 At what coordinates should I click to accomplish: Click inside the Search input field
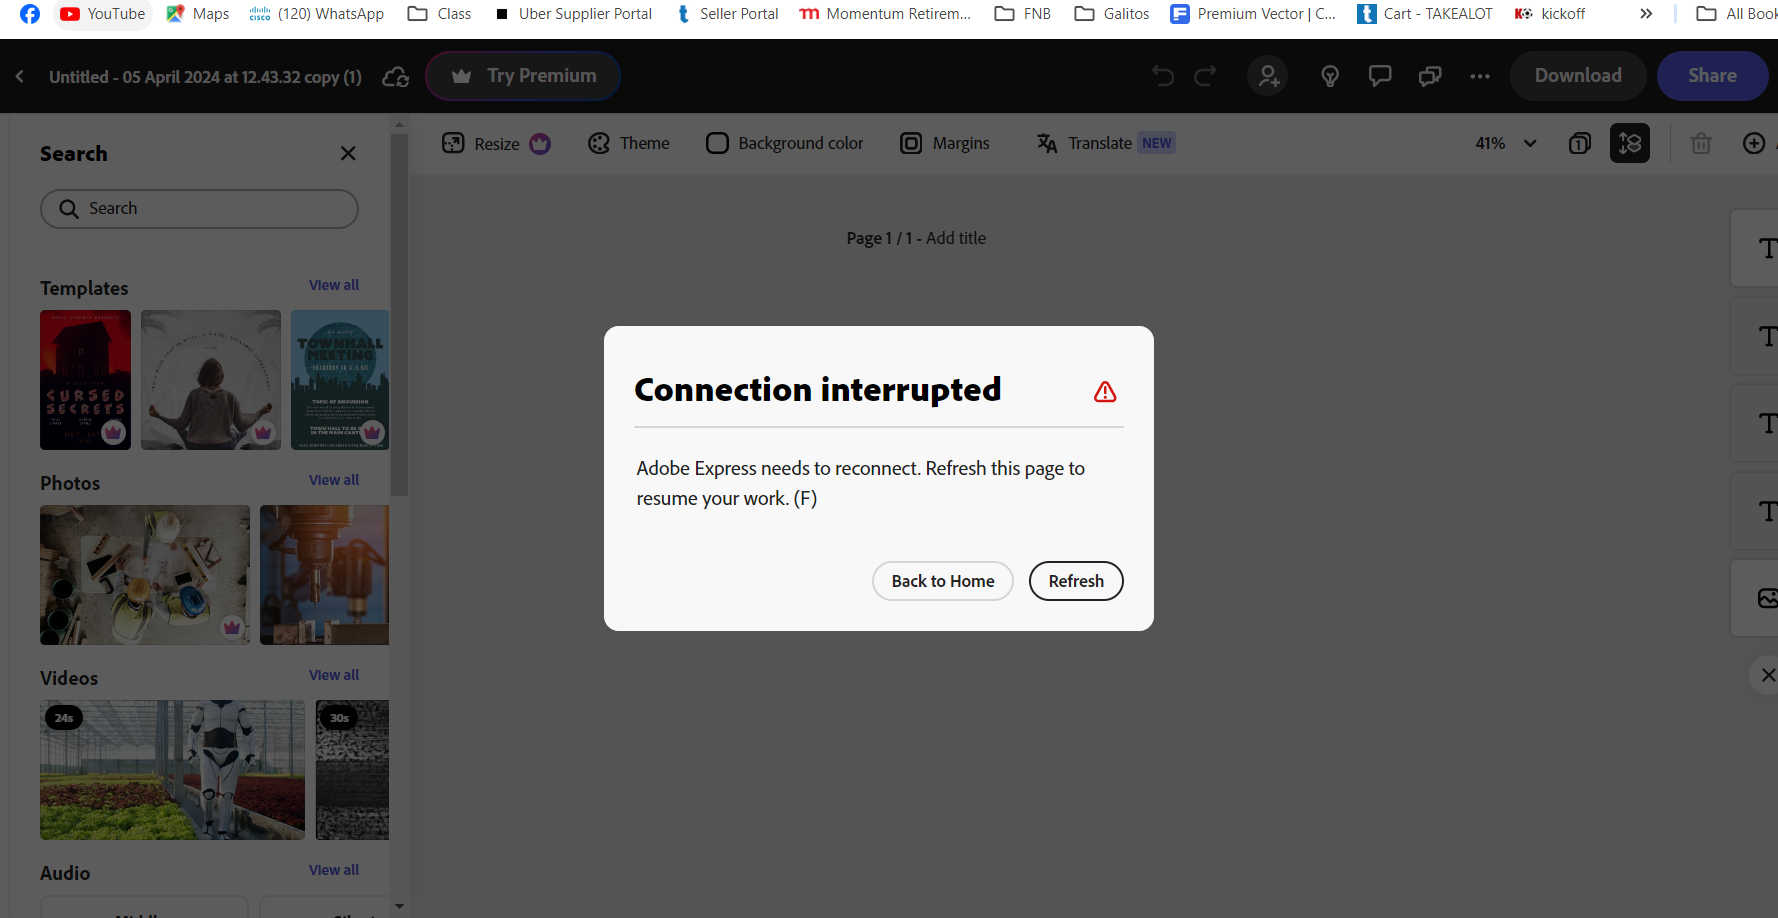tap(199, 208)
